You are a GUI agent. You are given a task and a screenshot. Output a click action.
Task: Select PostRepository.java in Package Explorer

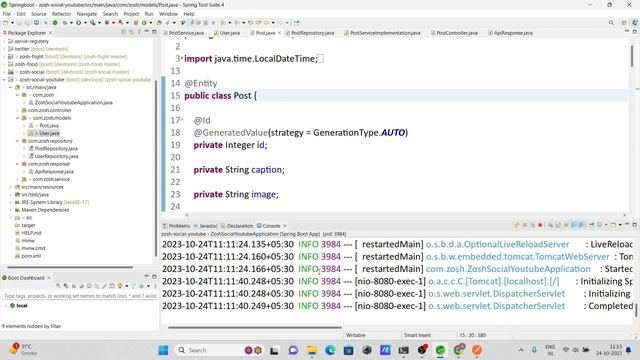click(56, 149)
